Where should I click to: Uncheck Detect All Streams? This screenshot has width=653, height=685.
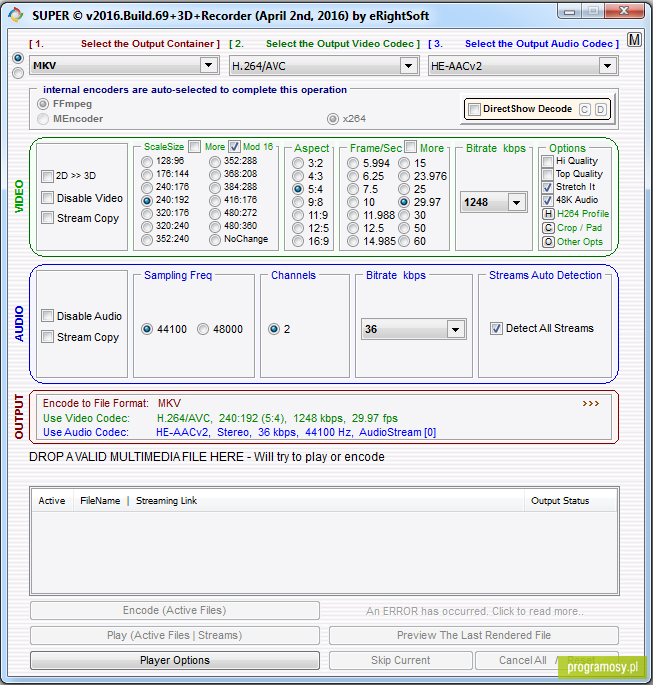click(x=496, y=328)
